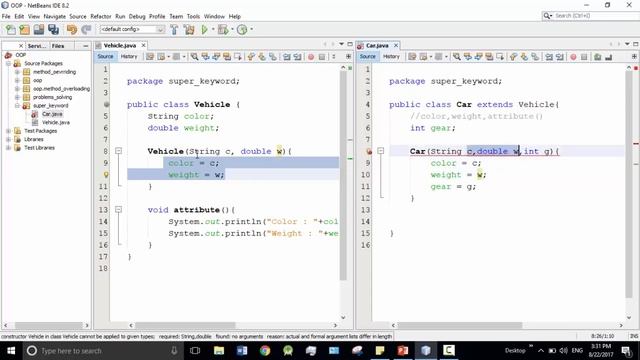
Task: Open Google Chrome from the taskbar
Action: coord(265,350)
